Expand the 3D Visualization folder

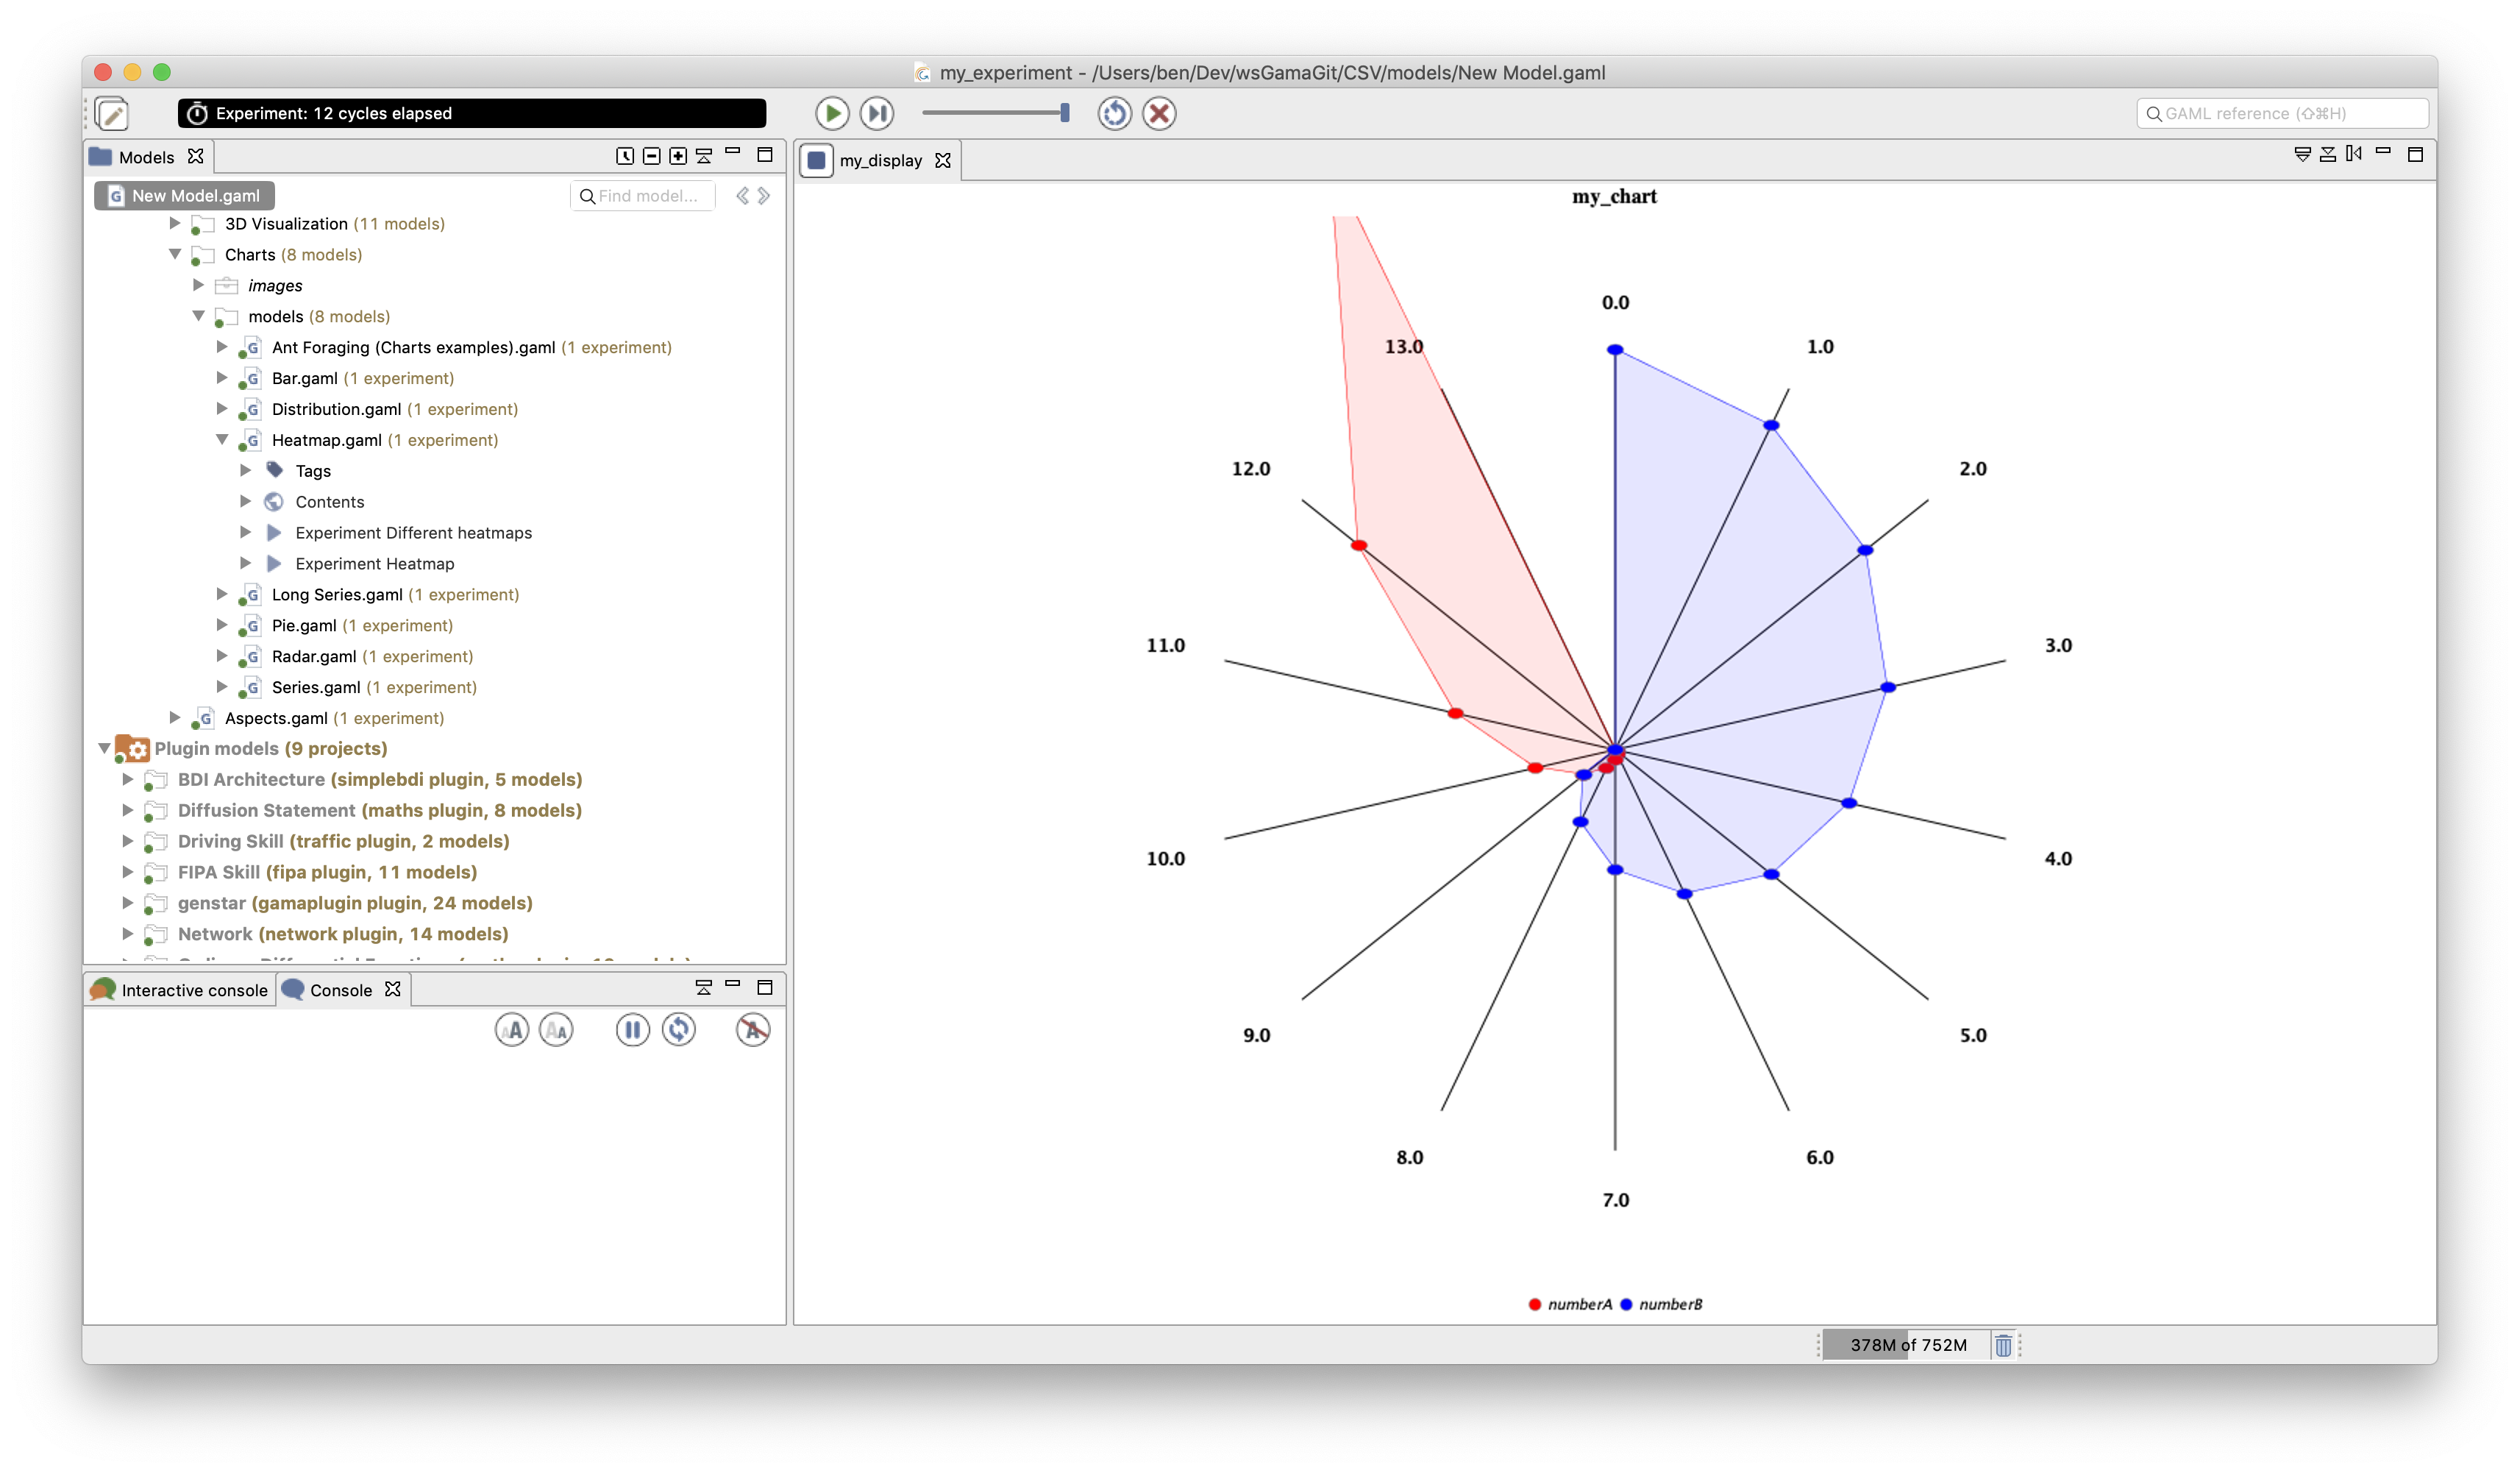[x=175, y=224]
